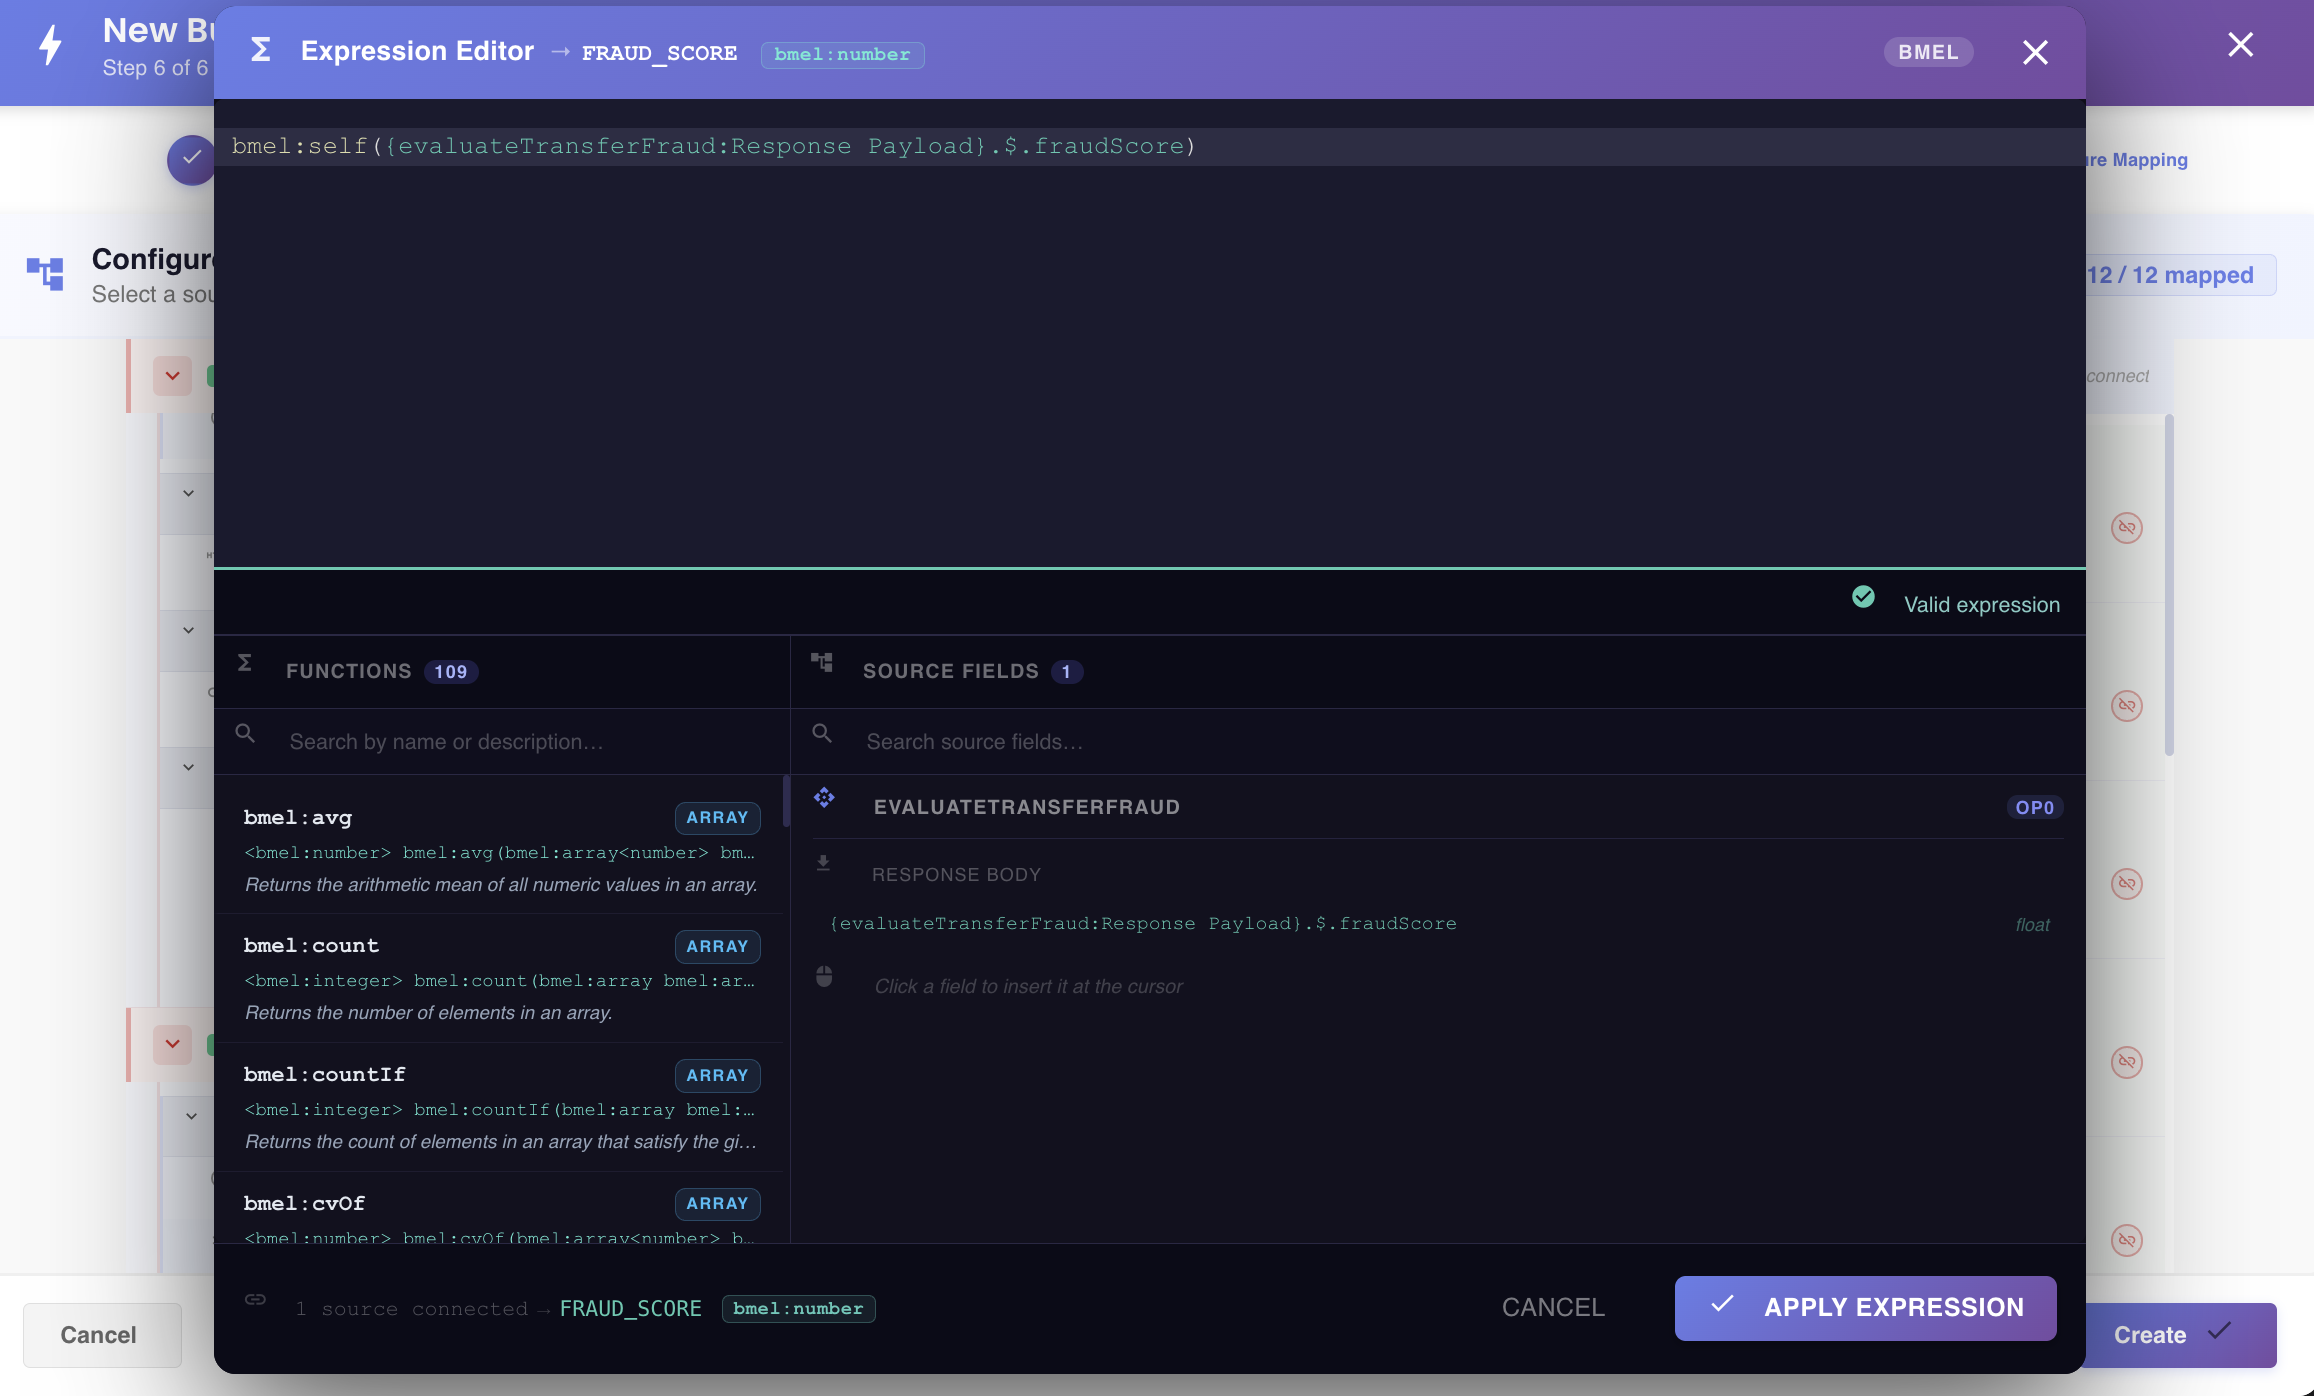Screen dimensions: 2314x1396
Task: Collapse the EVALUATETRANSFERFRAUD source group
Action: (x=1438, y=807)
